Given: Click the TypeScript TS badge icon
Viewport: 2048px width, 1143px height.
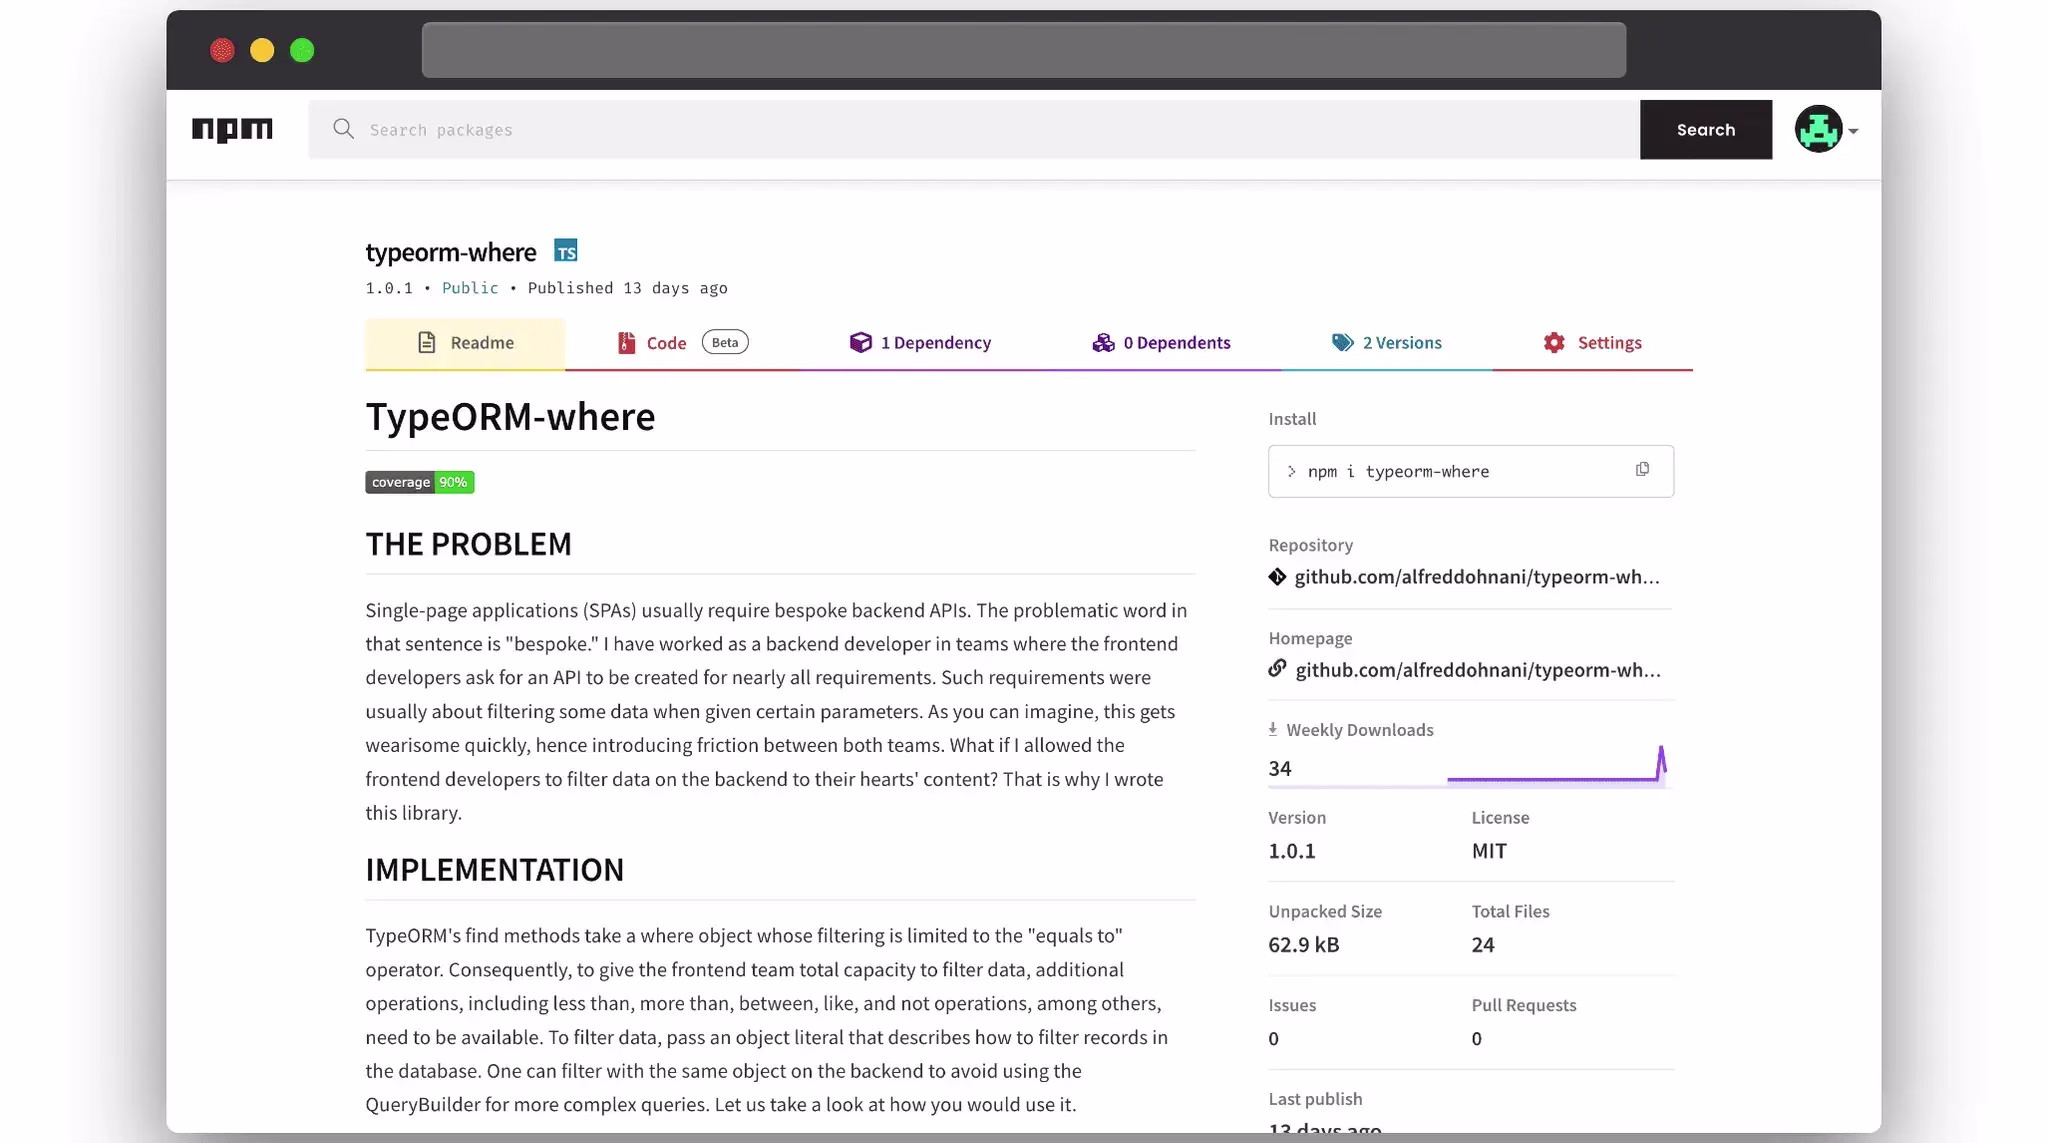Looking at the screenshot, I should tap(566, 251).
